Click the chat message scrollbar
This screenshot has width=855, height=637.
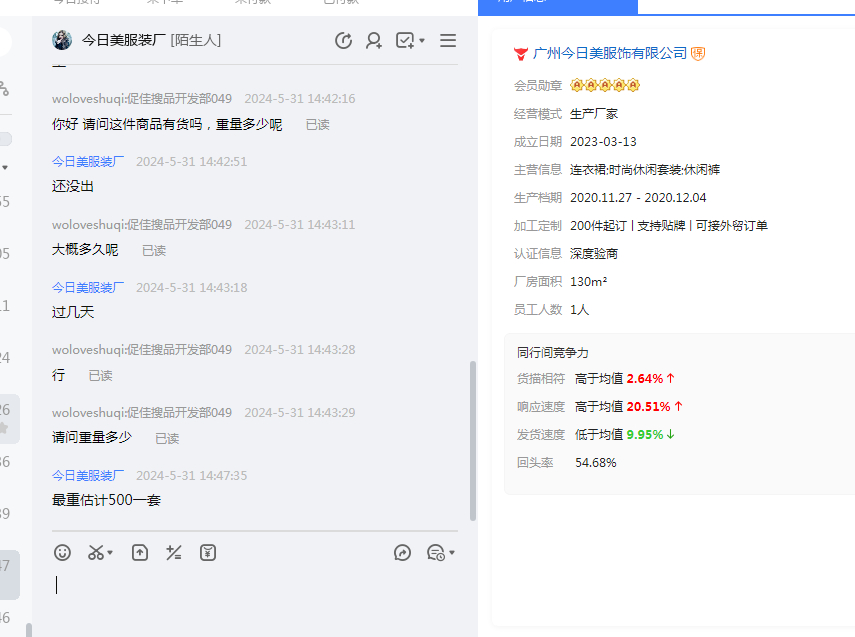pos(473,440)
